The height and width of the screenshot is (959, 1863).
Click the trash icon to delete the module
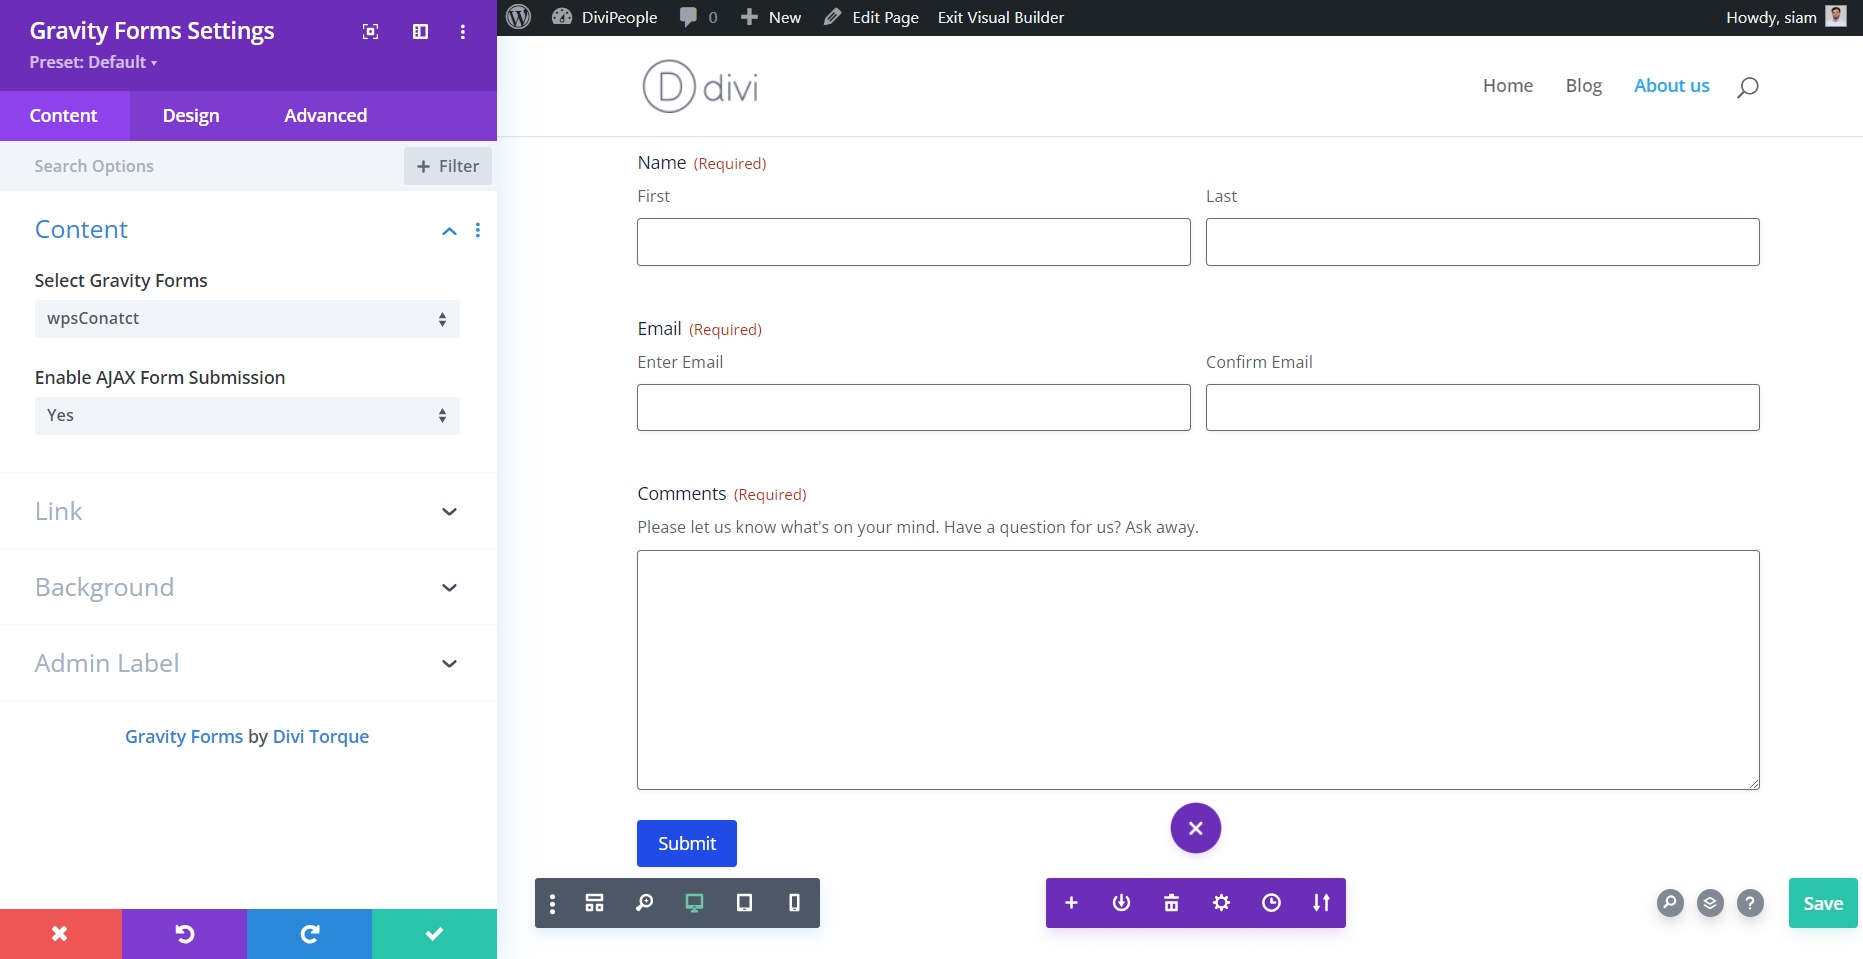[x=1170, y=902]
